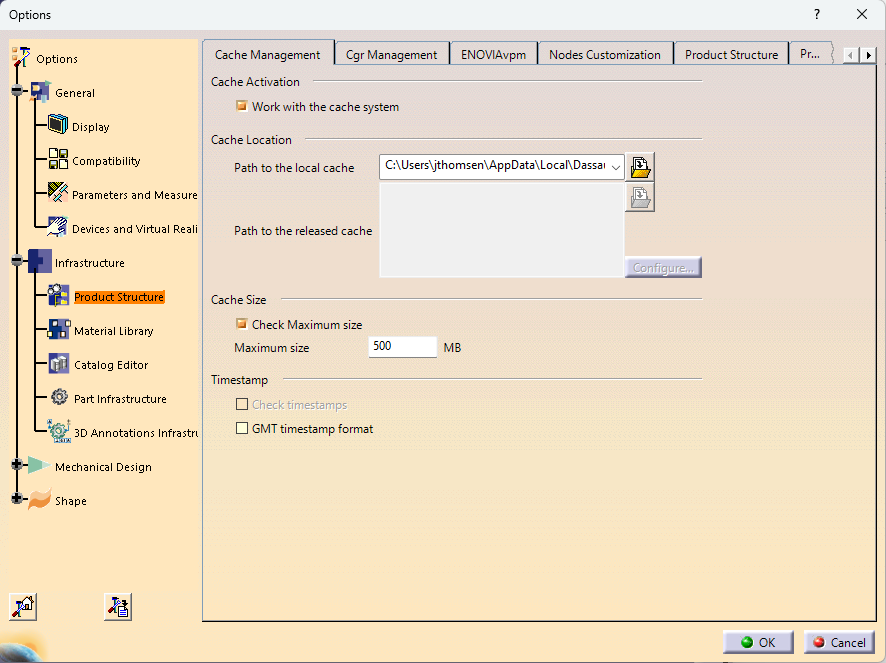Select the 3D Annotations Infrastructure icon
Screen dimensions: 886x663
coord(59,431)
